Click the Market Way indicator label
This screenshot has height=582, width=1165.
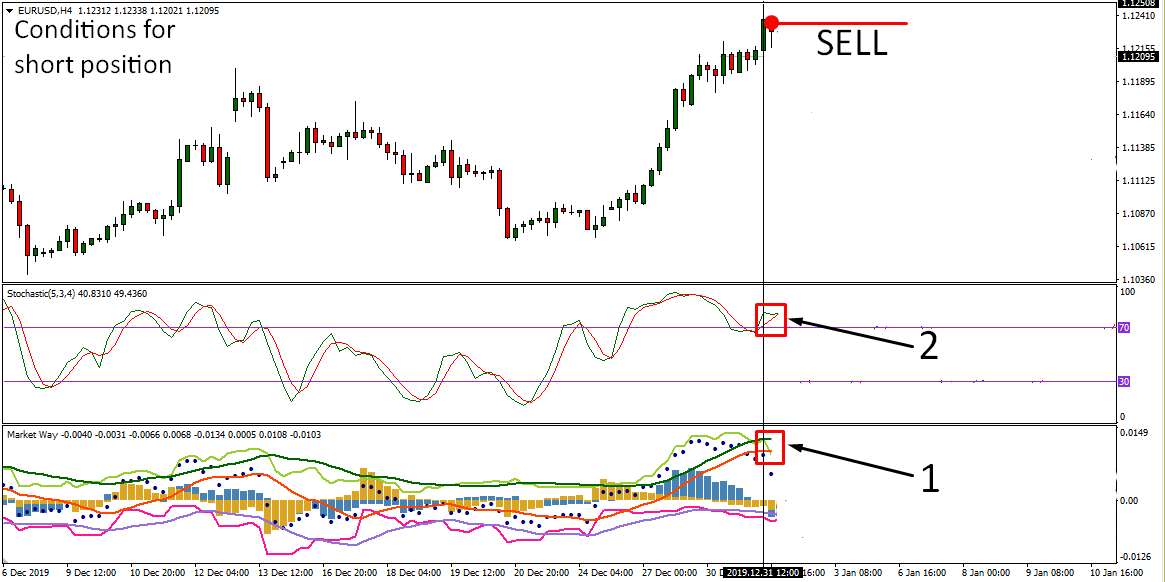[x=34, y=436]
